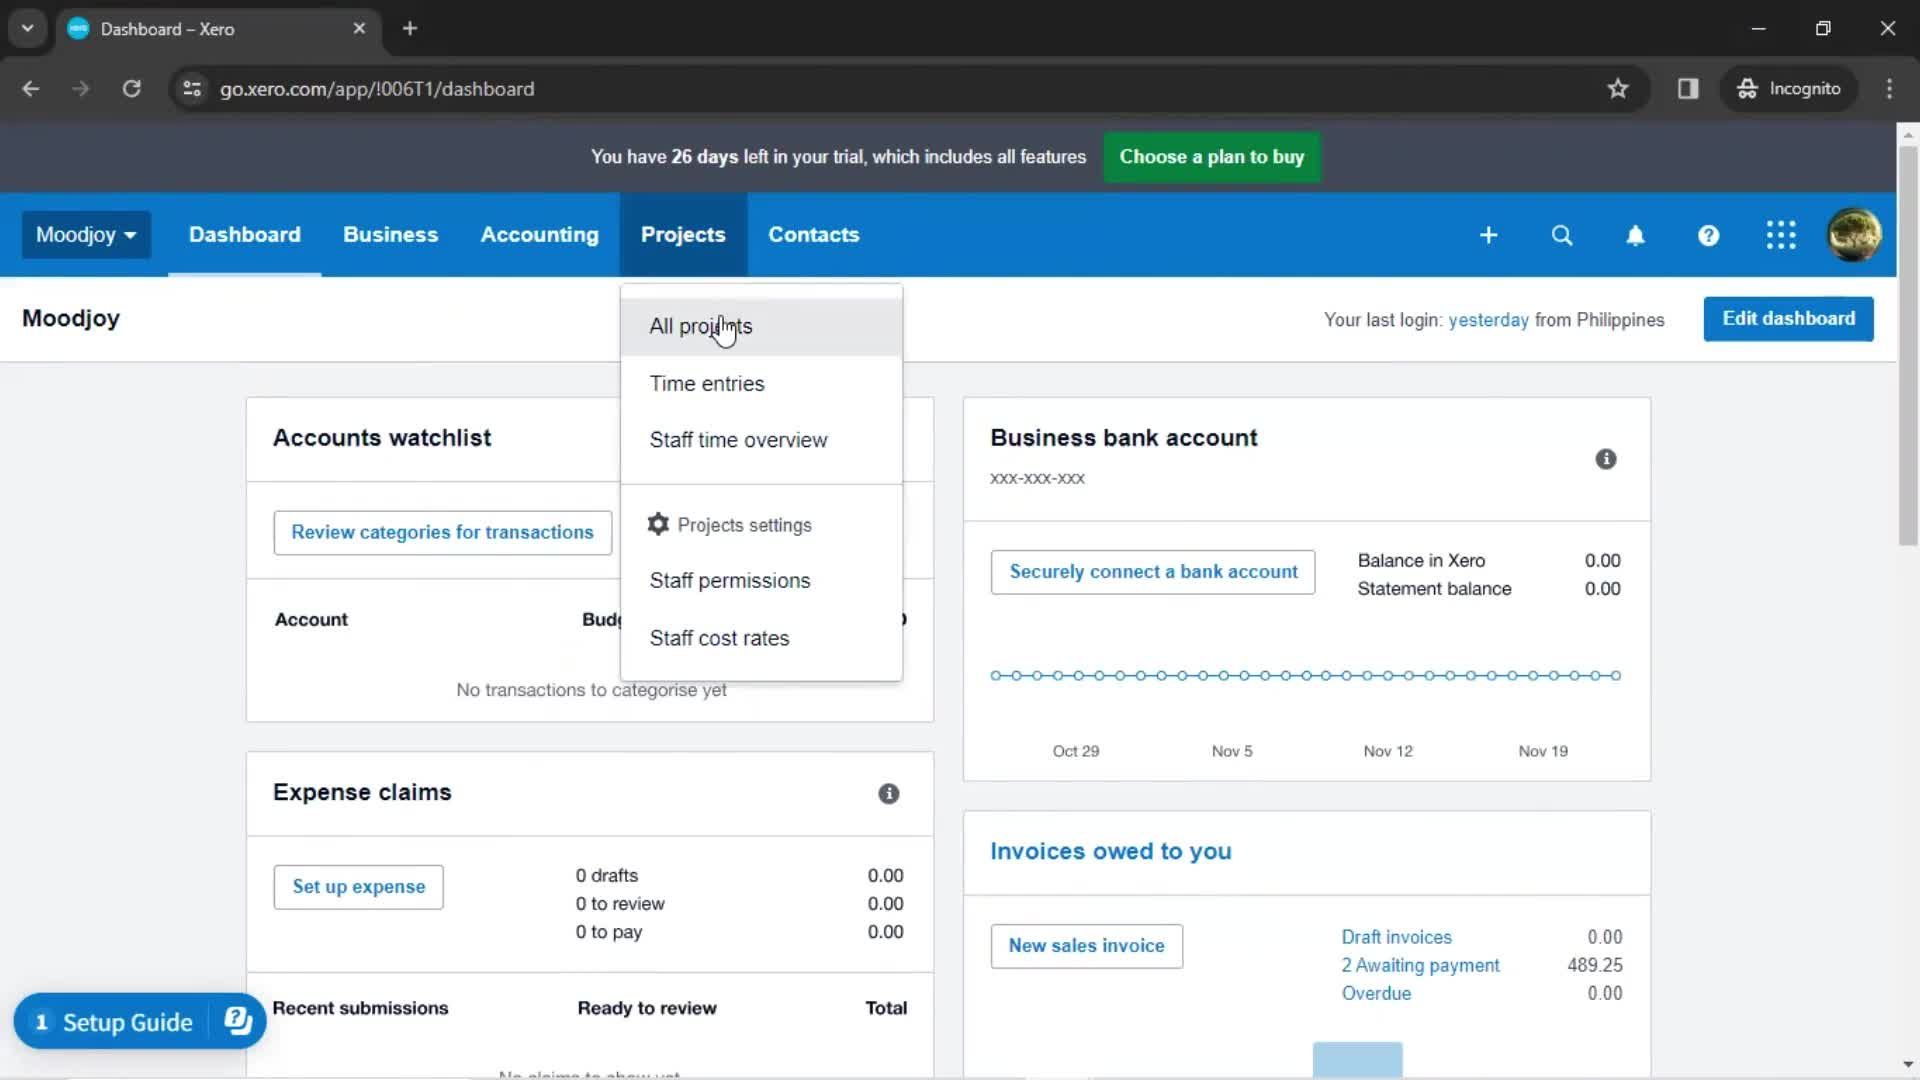Open the user profile avatar menu

click(1854, 235)
